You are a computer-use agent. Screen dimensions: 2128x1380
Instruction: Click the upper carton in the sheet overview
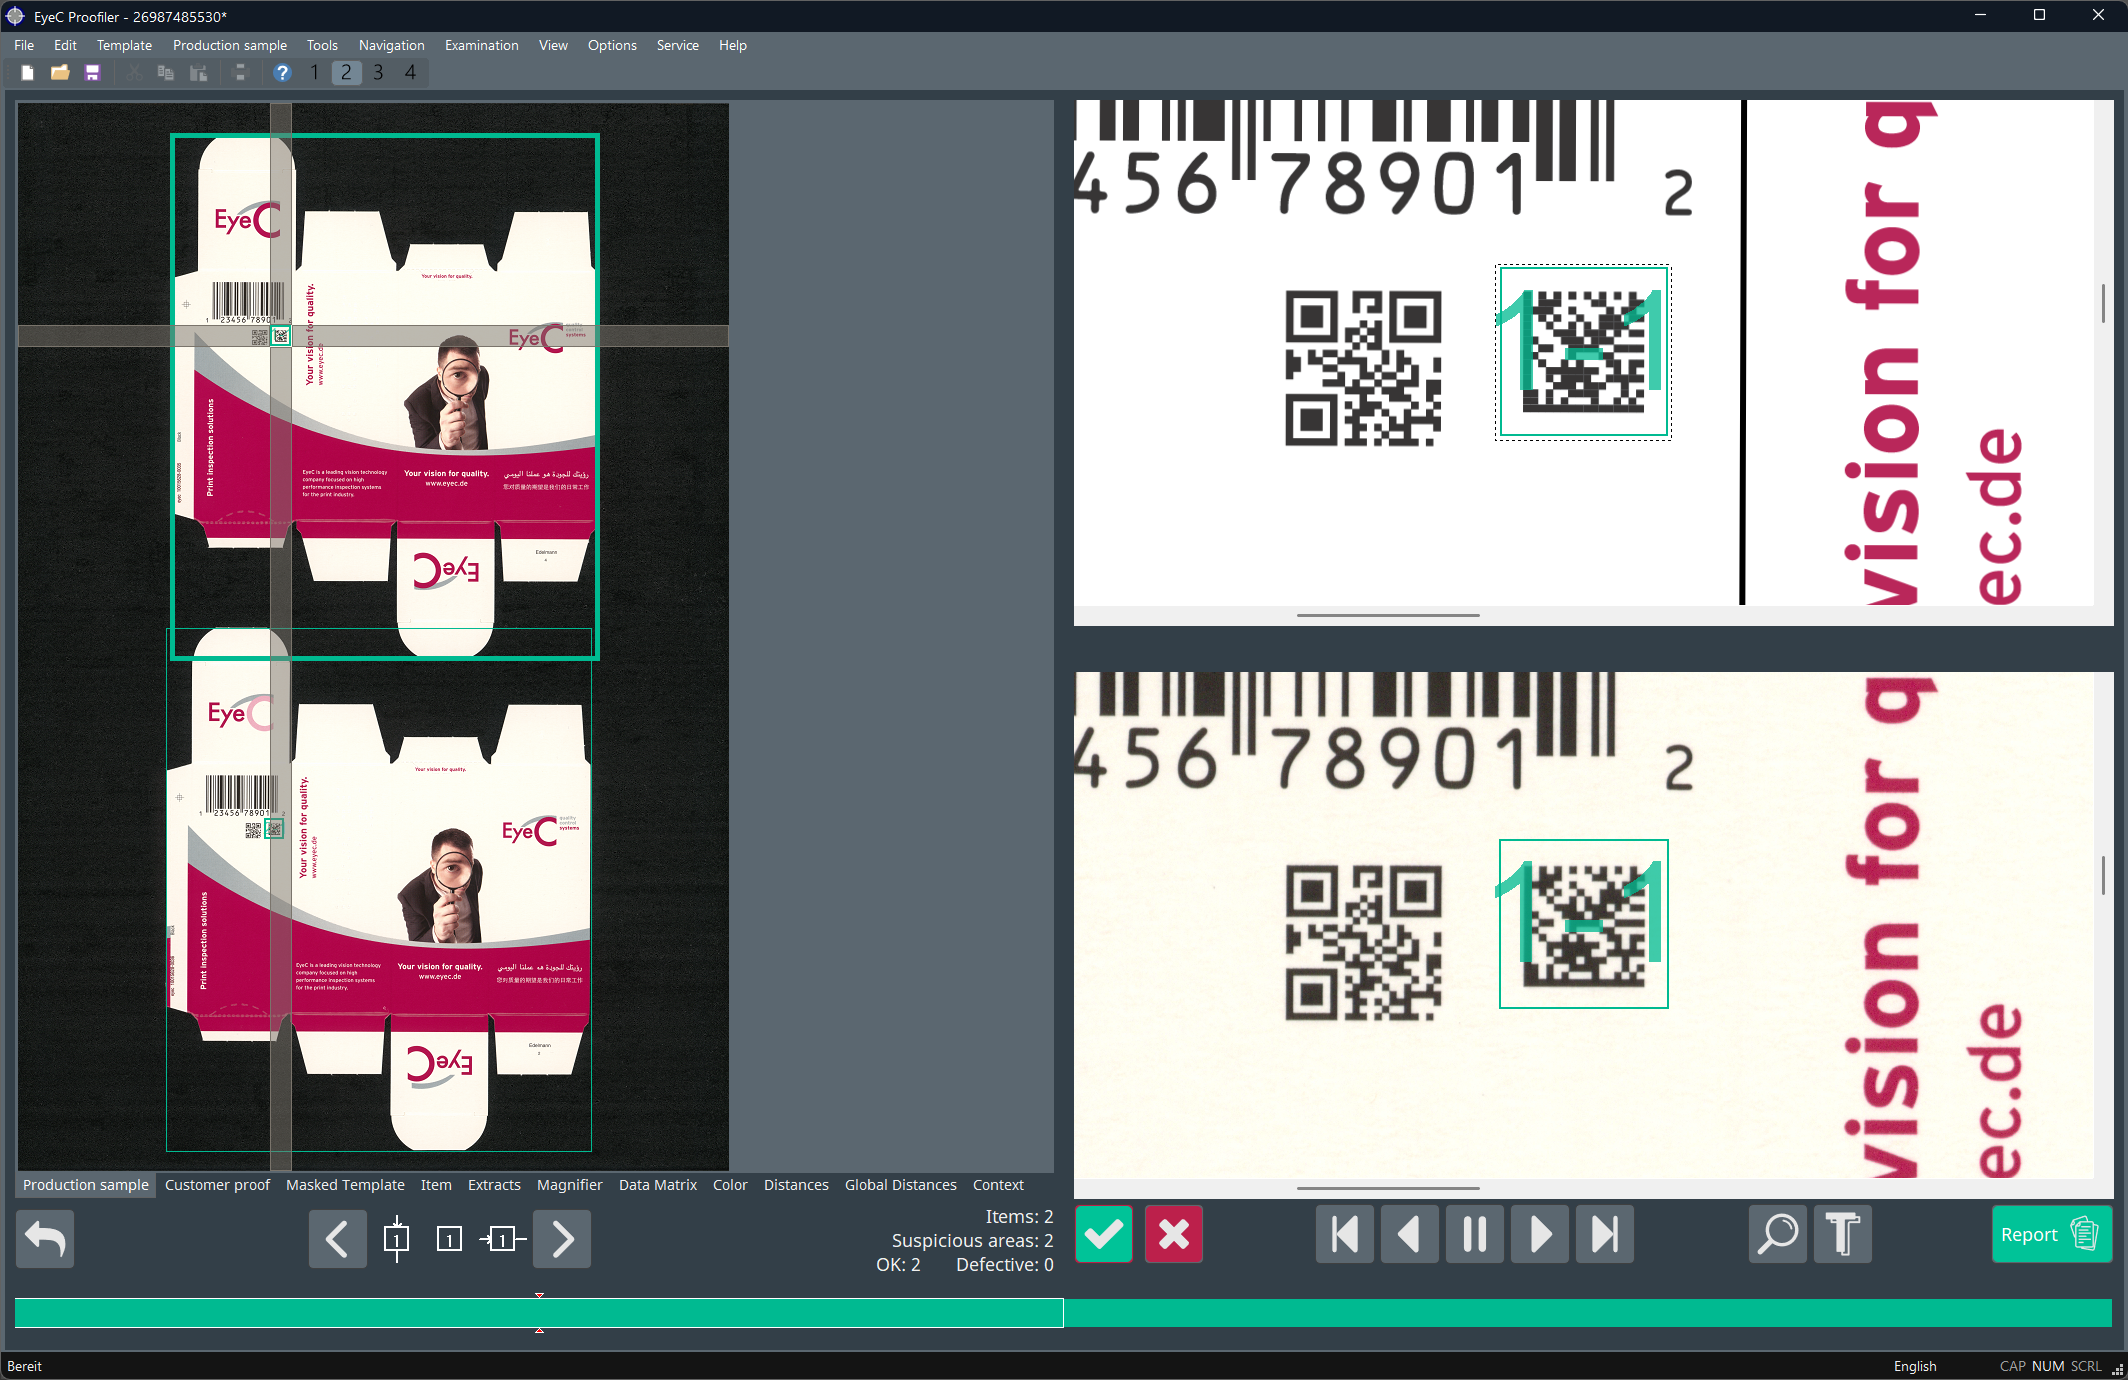click(x=385, y=396)
